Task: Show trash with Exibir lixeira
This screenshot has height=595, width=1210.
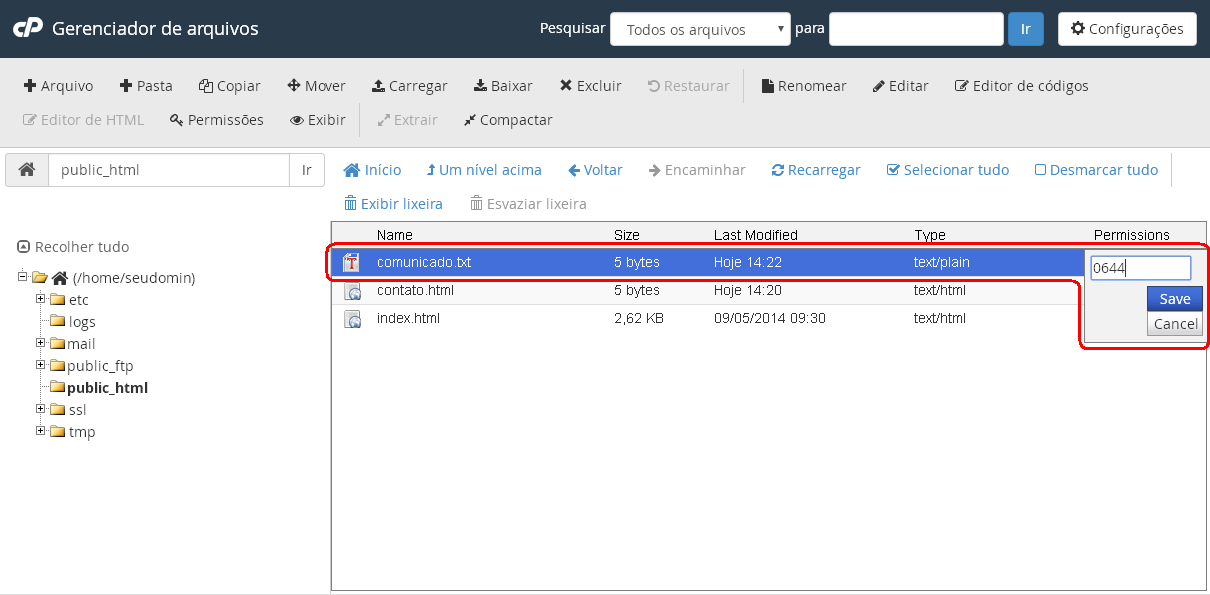Action: pos(393,203)
